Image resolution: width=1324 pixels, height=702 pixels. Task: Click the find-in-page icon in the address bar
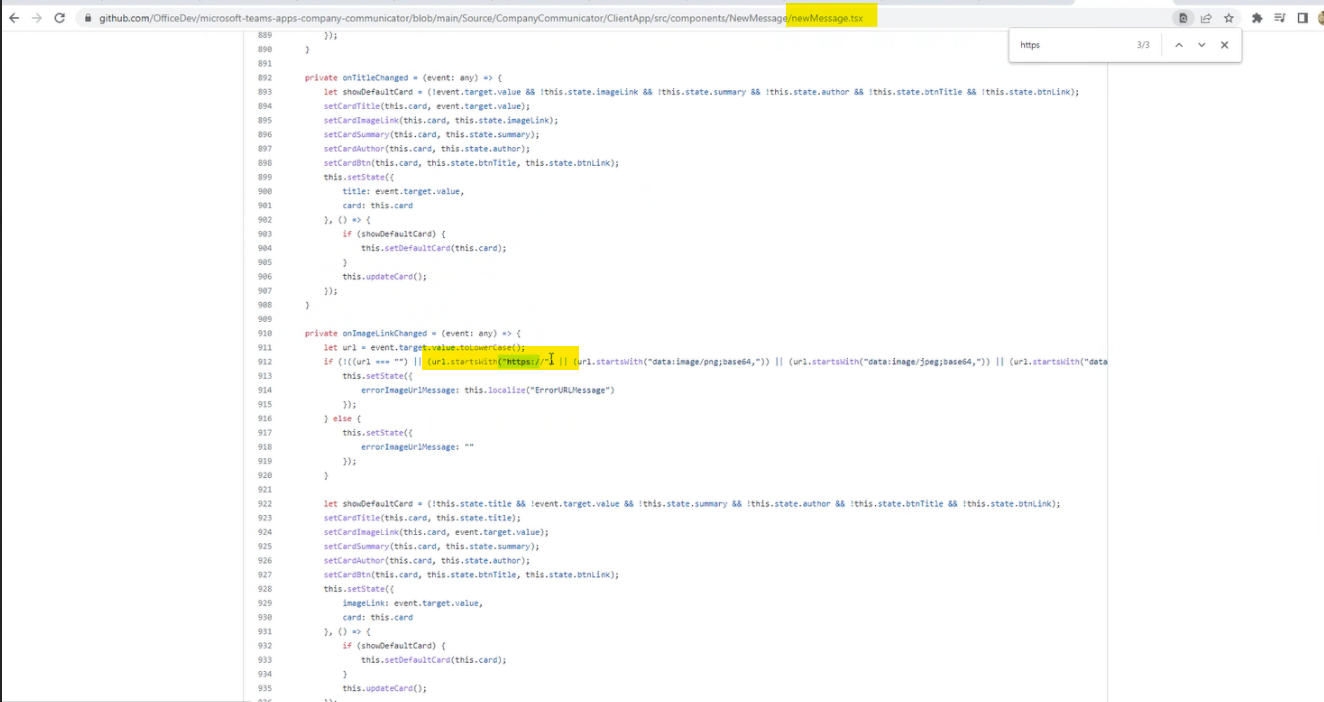coord(1183,17)
